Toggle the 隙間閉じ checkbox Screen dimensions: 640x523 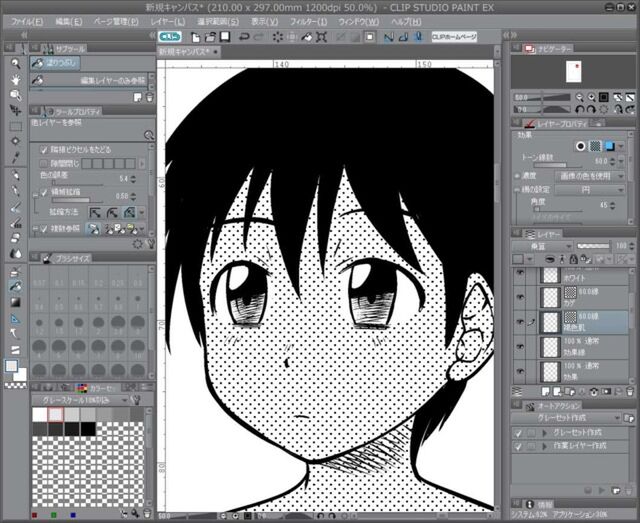[43, 163]
